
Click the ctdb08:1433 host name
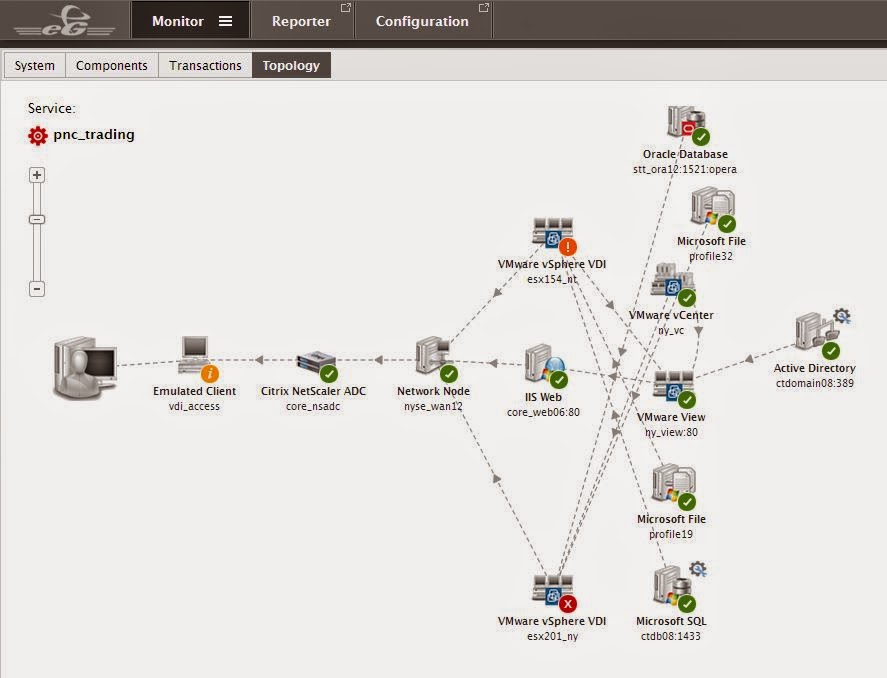[x=671, y=636]
